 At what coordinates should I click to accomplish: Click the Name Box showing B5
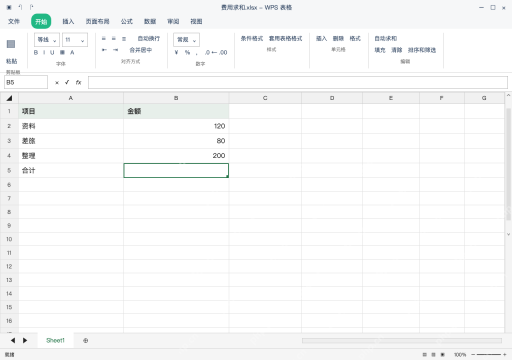point(26,82)
